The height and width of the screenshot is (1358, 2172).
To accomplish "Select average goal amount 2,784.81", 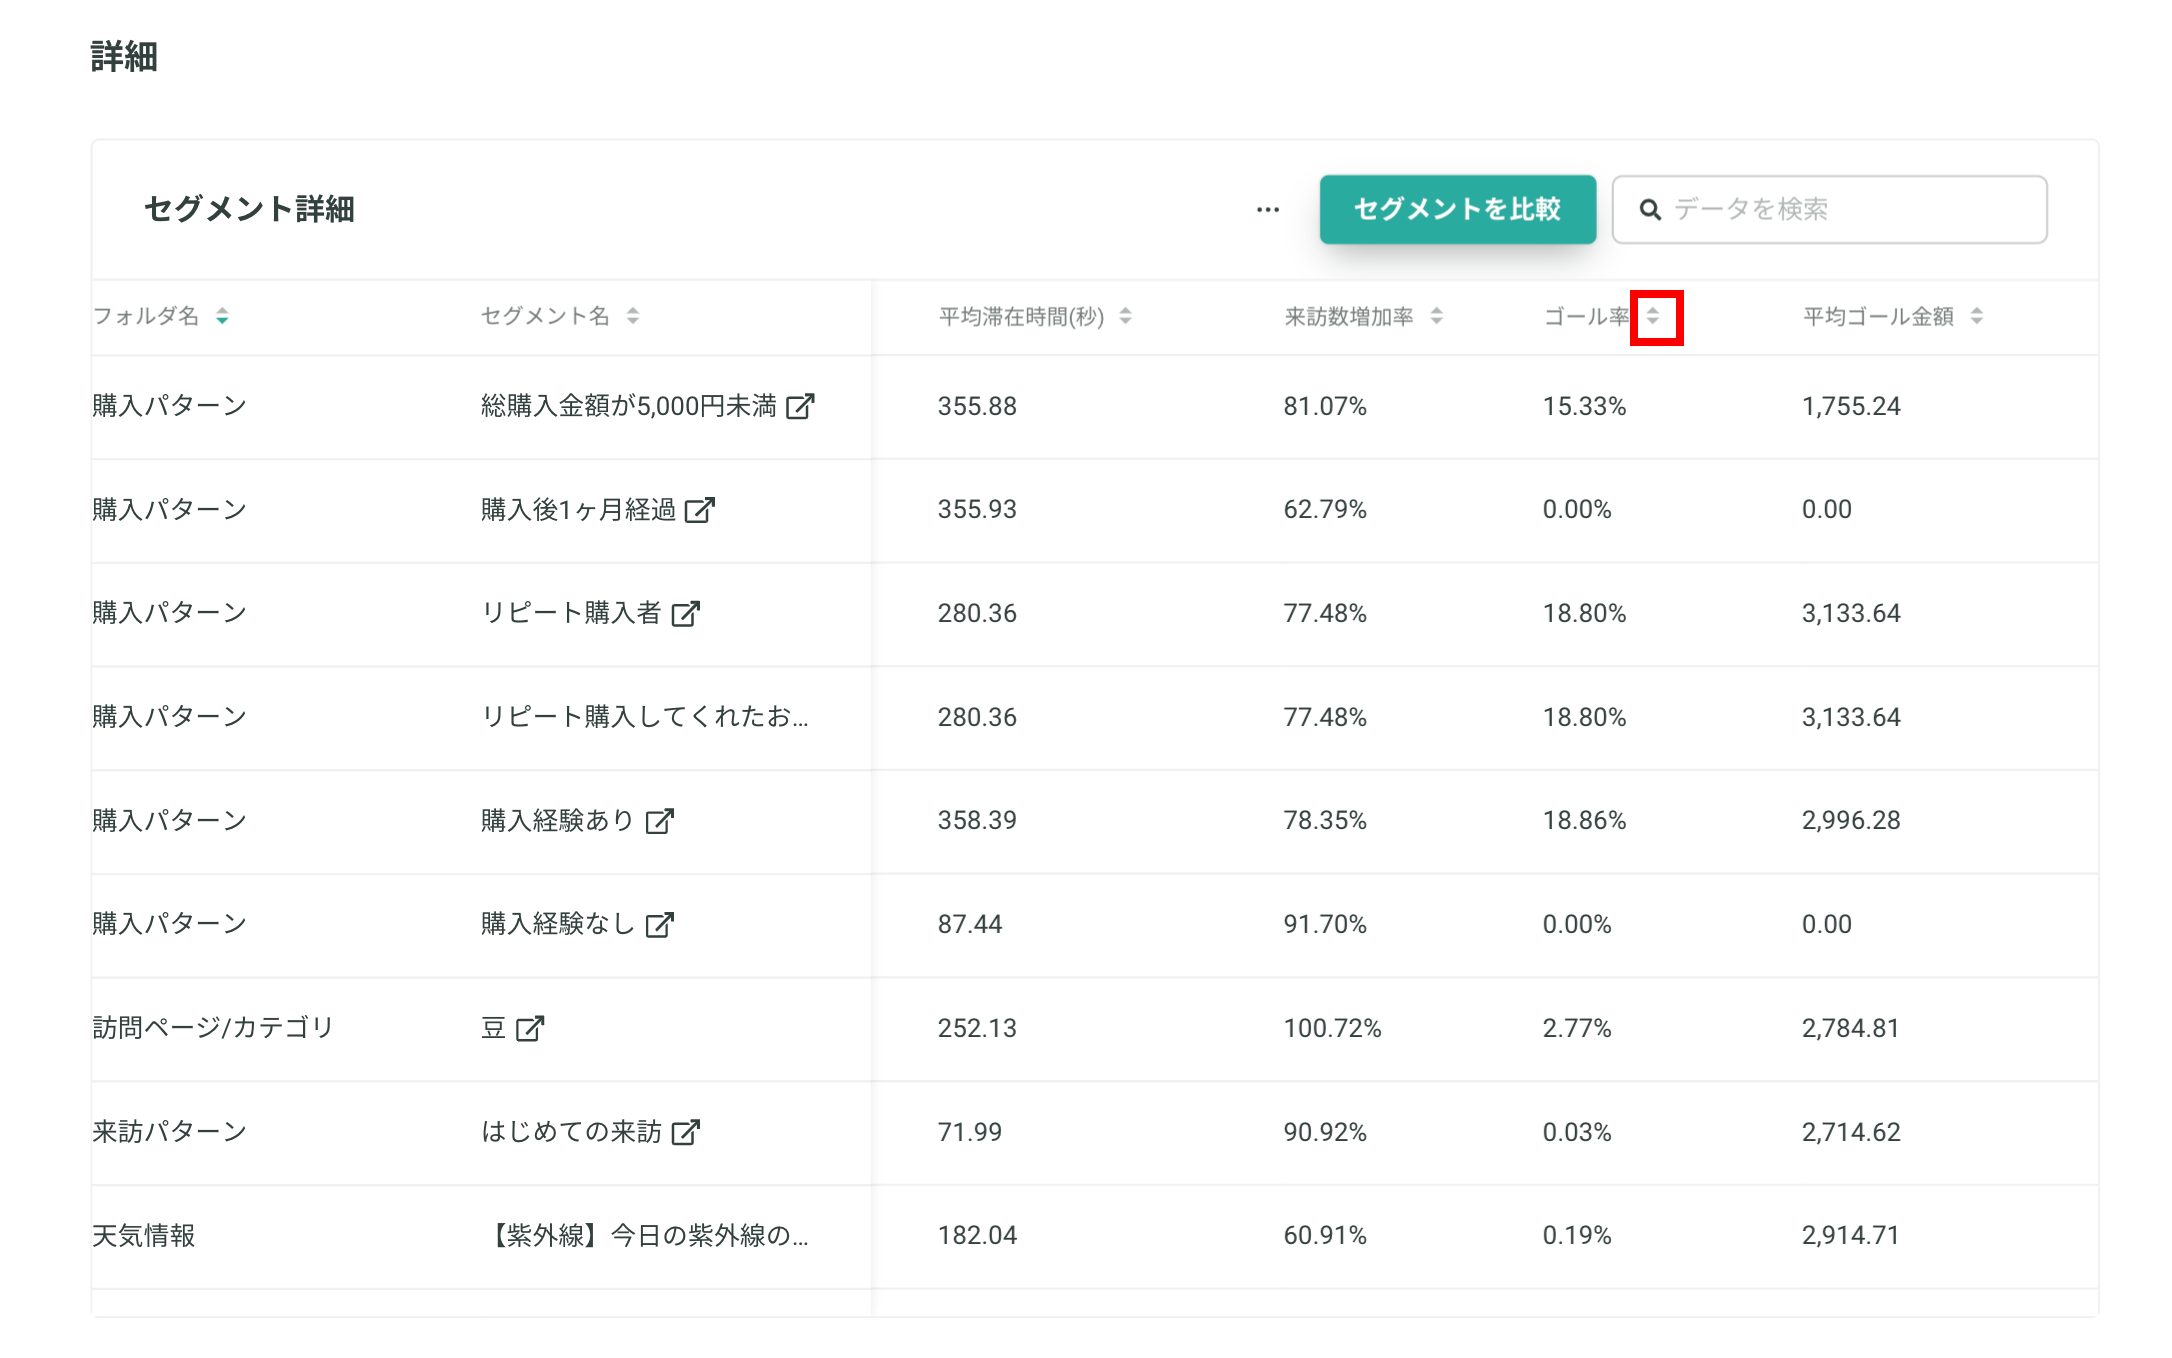I will click(1851, 1028).
